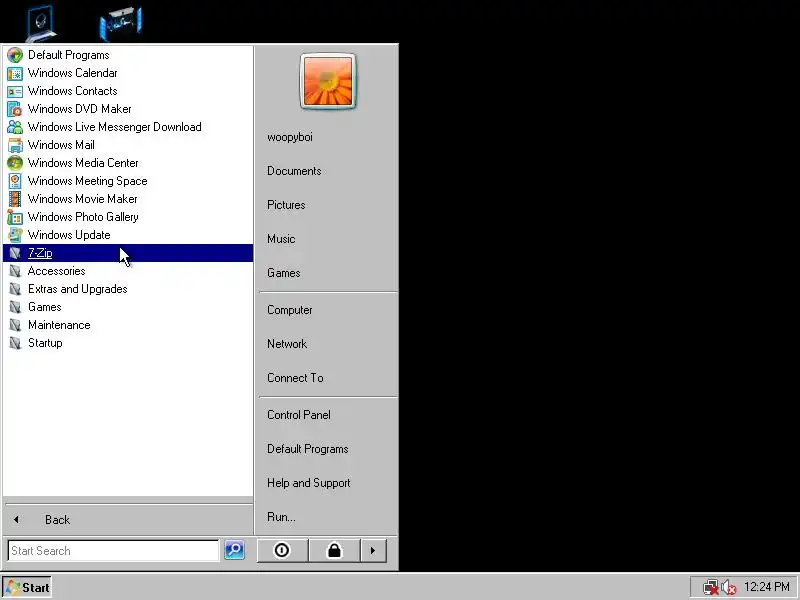Open the first desktop icon at top left

tap(41, 22)
